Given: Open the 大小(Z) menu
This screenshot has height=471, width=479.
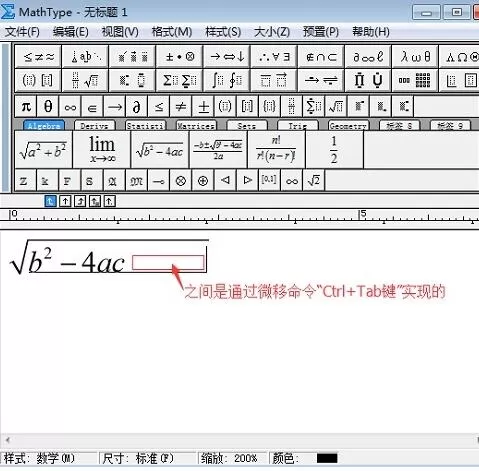Looking at the screenshot, I should 272,32.
